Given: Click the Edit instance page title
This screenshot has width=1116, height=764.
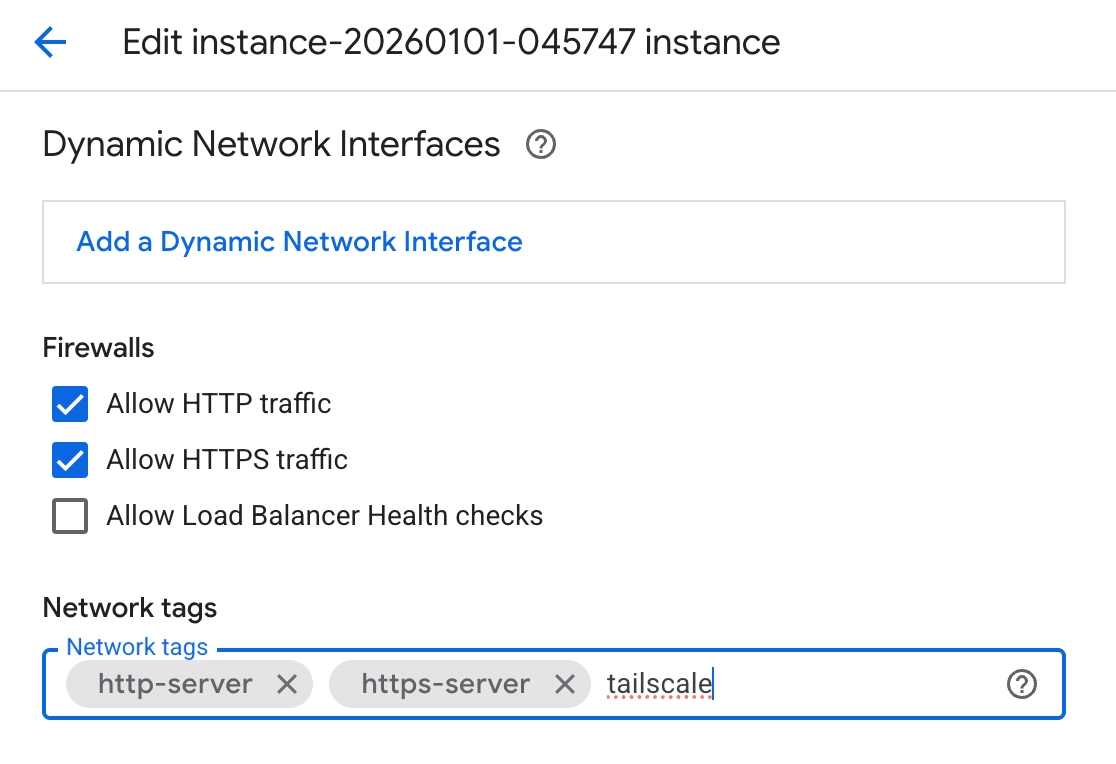Looking at the screenshot, I should tap(451, 42).
